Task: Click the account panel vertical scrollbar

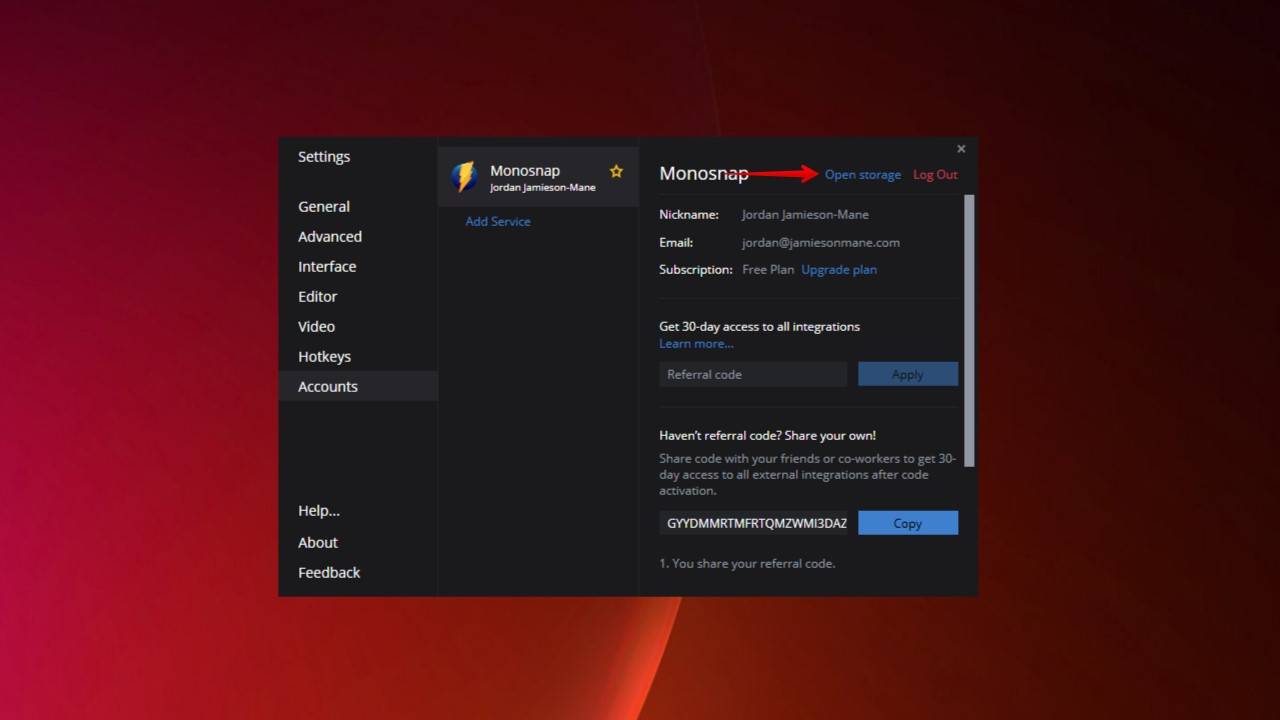Action: coord(968,330)
